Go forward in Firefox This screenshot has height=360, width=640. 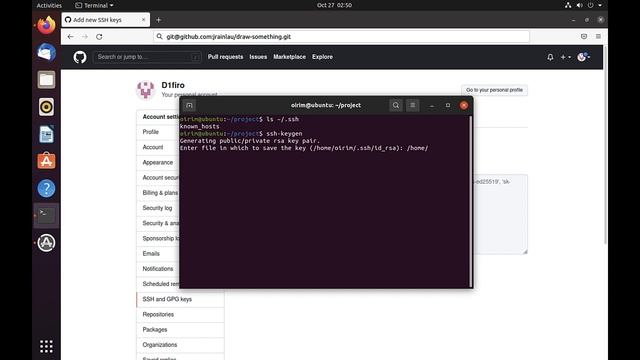point(85,37)
